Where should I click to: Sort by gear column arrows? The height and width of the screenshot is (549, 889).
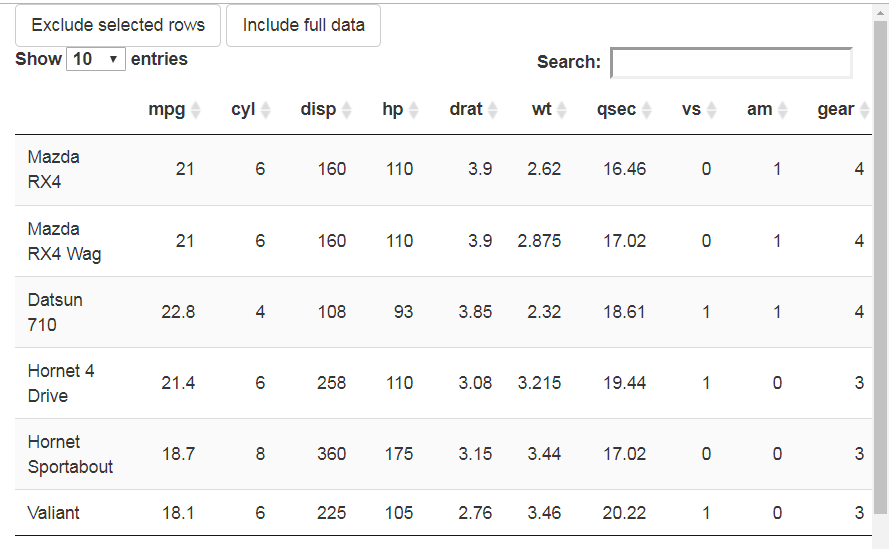[864, 110]
